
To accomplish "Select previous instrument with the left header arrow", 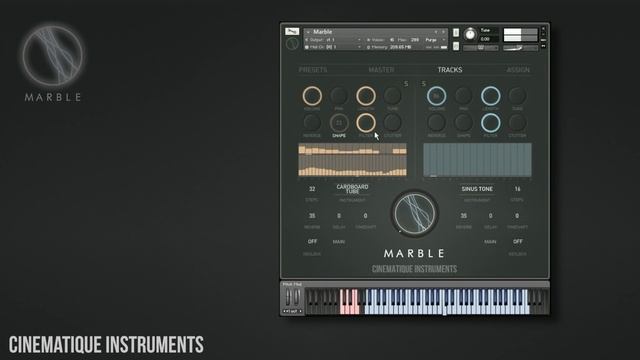I will [x=436, y=31].
